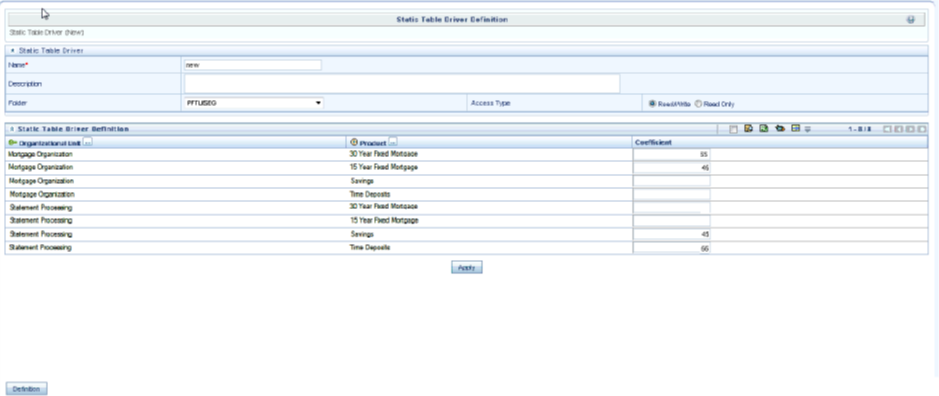Click the record count pagination text
The image size is (939, 396).
click(860, 129)
